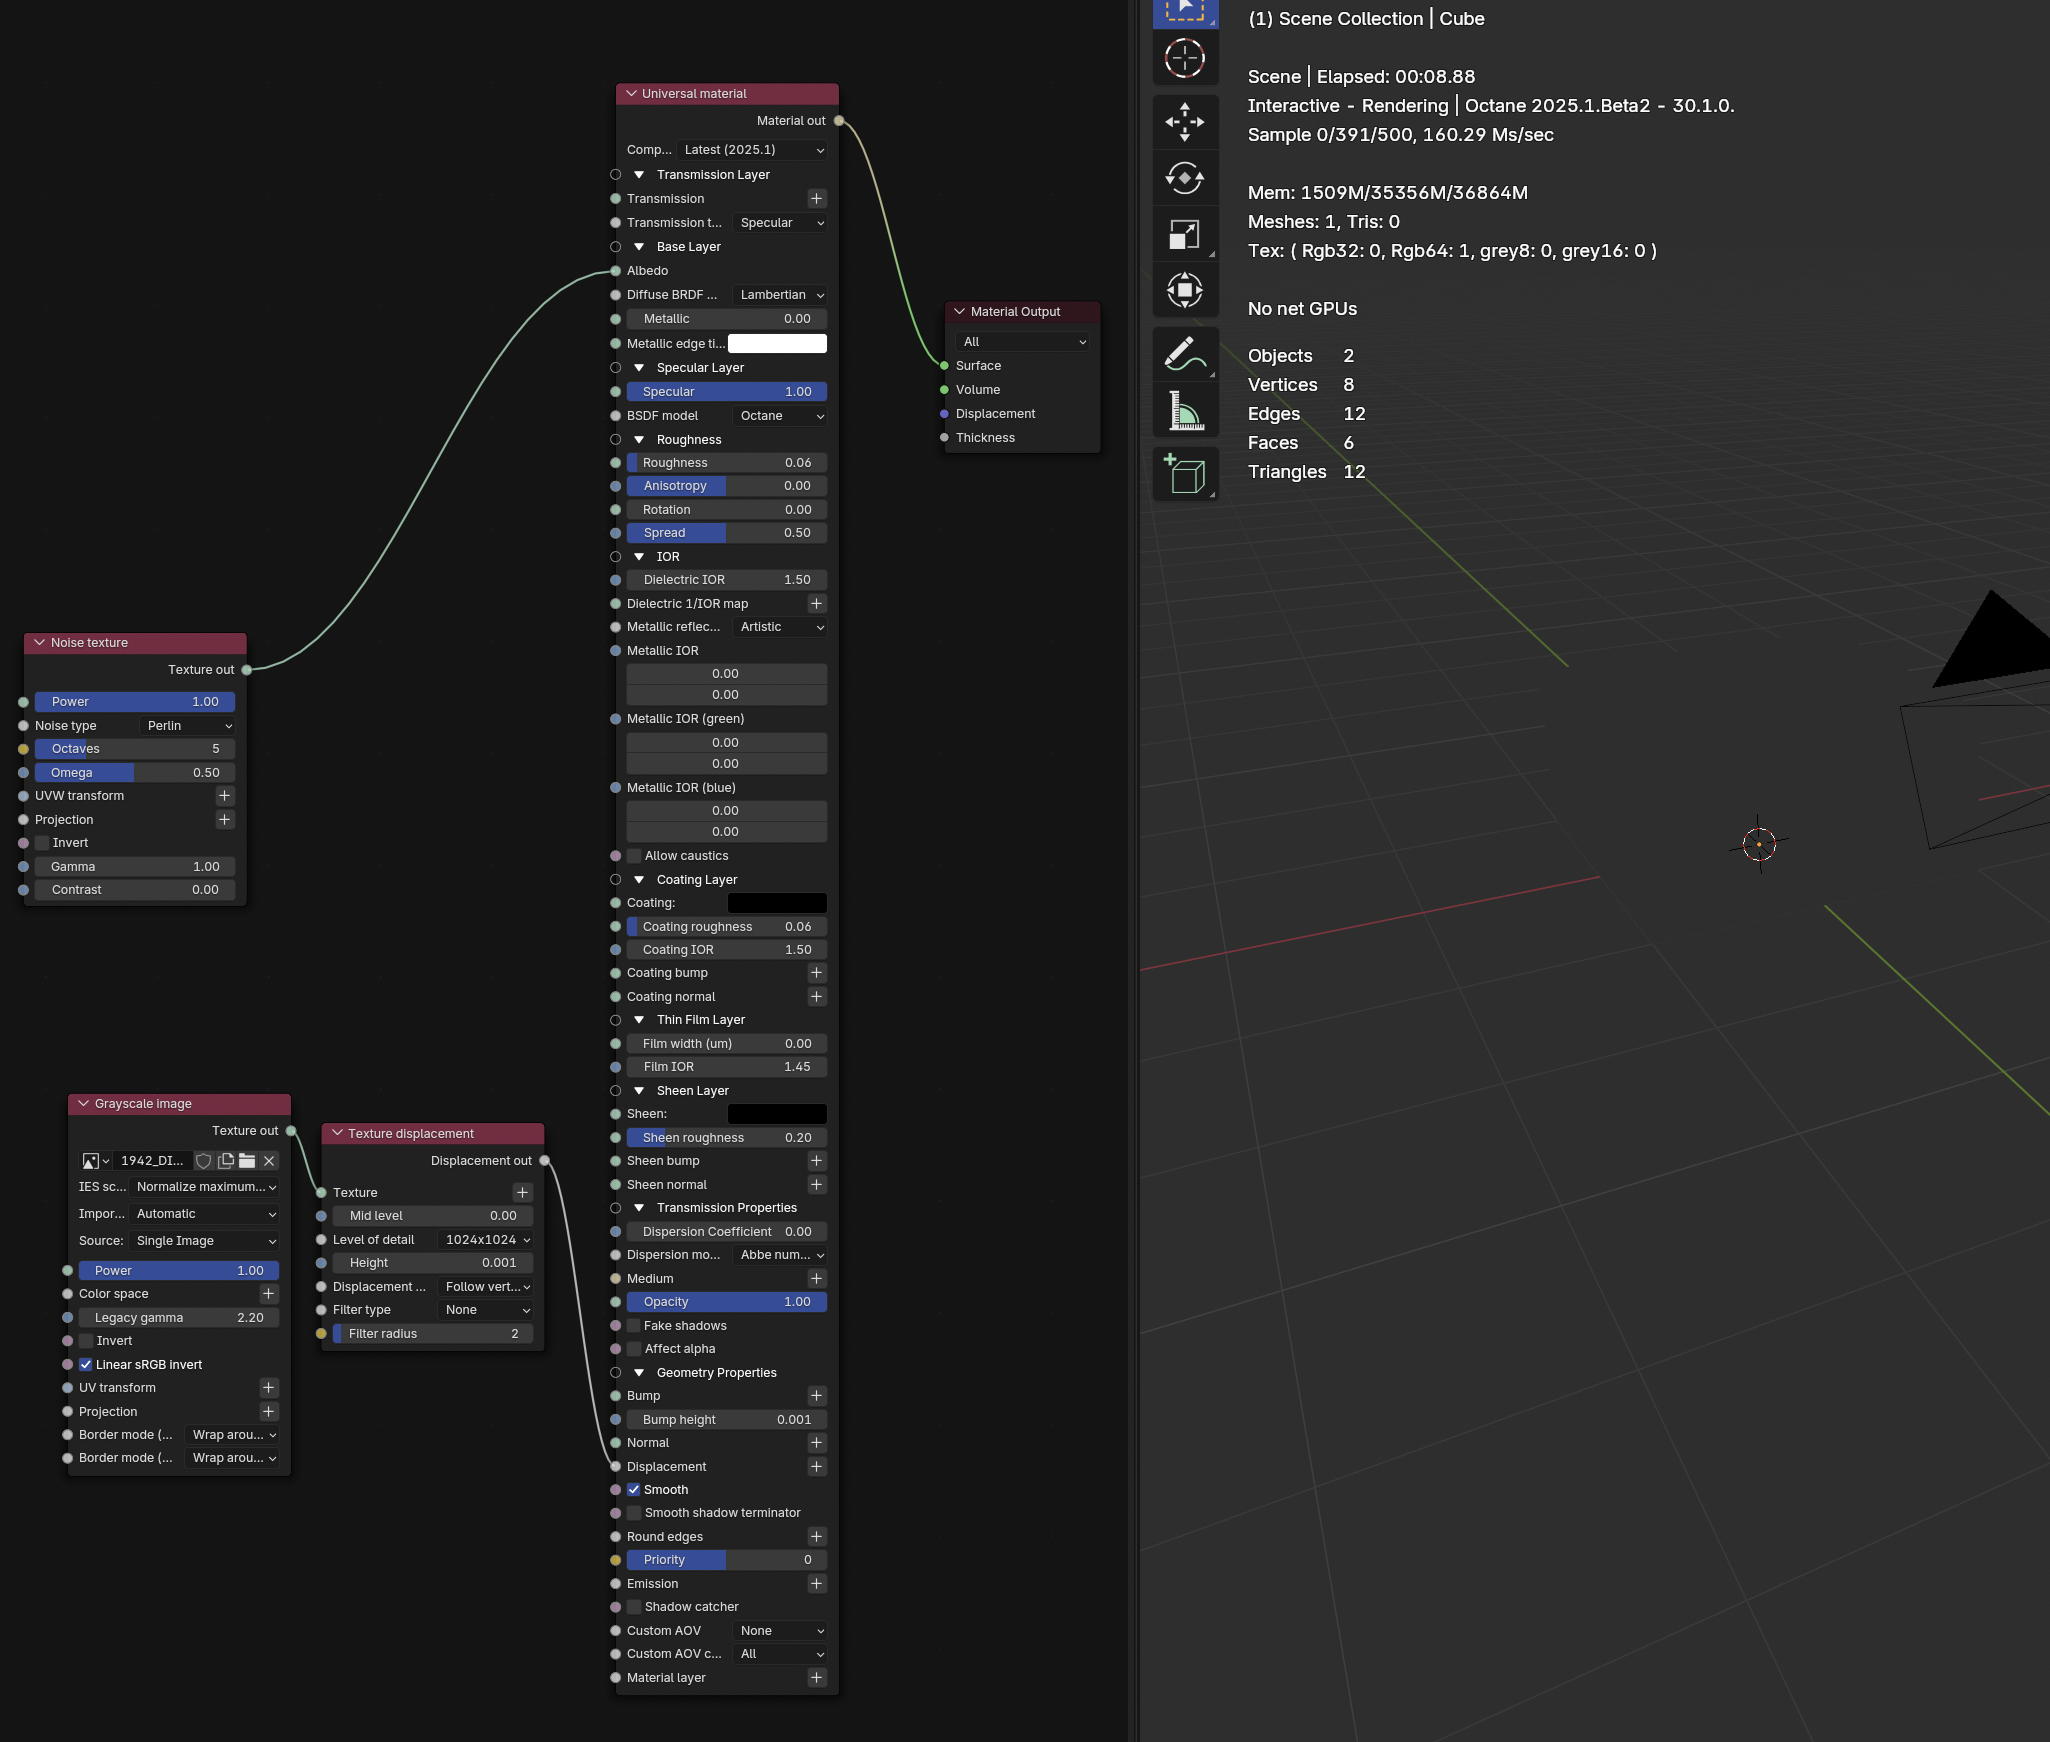2050x1742 pixels.
Task: Activate the Move tool
Action: (x=1185, y=122)
